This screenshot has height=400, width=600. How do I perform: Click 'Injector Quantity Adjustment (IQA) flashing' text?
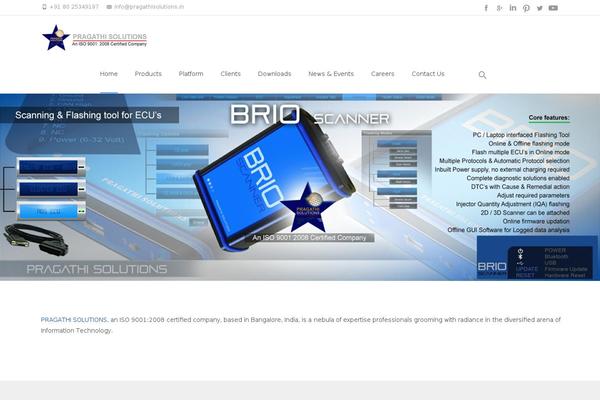tap(512, 204)
